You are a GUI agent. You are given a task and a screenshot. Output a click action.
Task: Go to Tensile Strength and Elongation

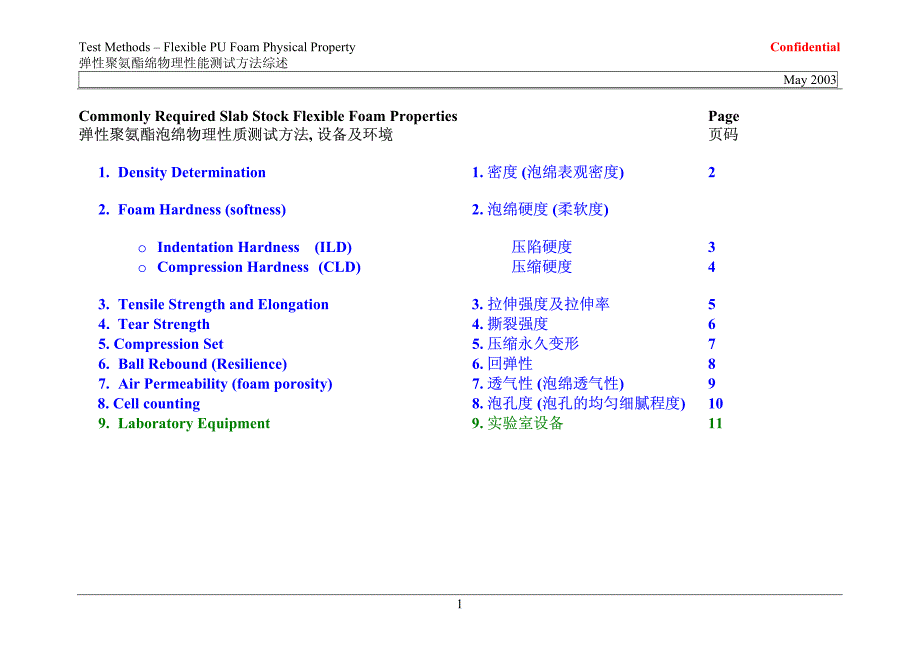pyautogui.click(x=222, y=305)
